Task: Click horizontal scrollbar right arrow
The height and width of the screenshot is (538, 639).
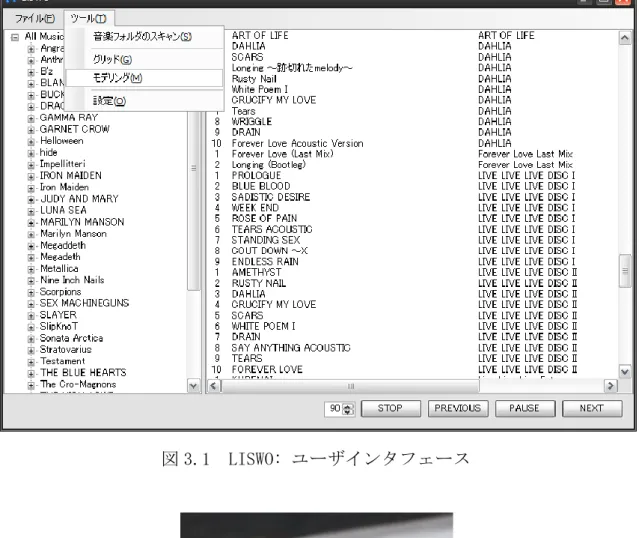Action: [x=610, y=386]
